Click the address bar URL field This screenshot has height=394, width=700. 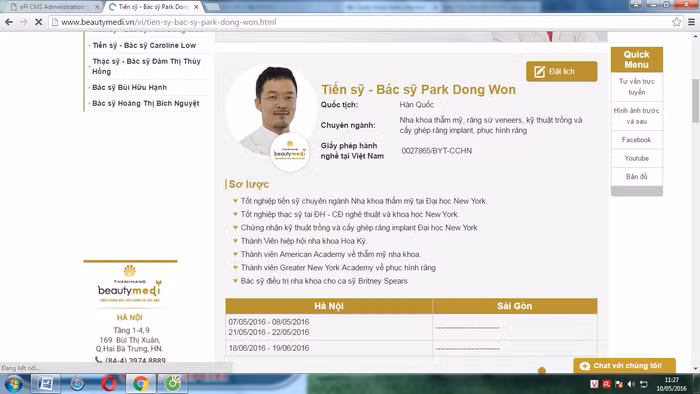click(x=357, y=22)
